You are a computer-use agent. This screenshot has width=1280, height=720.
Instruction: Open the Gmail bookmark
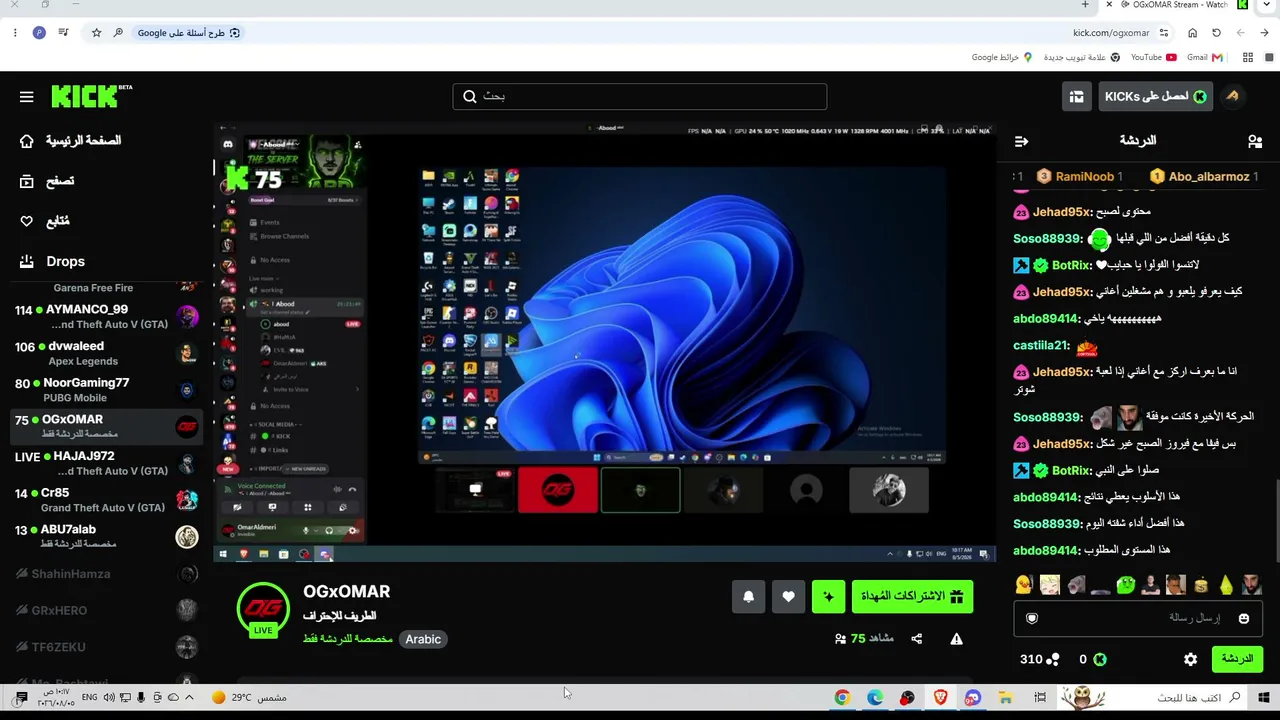1204,58
